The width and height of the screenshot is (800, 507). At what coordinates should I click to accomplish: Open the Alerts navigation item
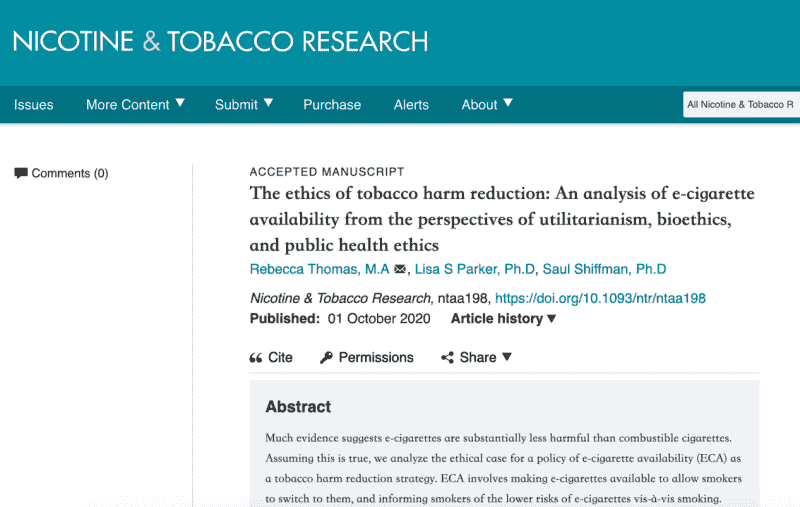click(411, 105)
